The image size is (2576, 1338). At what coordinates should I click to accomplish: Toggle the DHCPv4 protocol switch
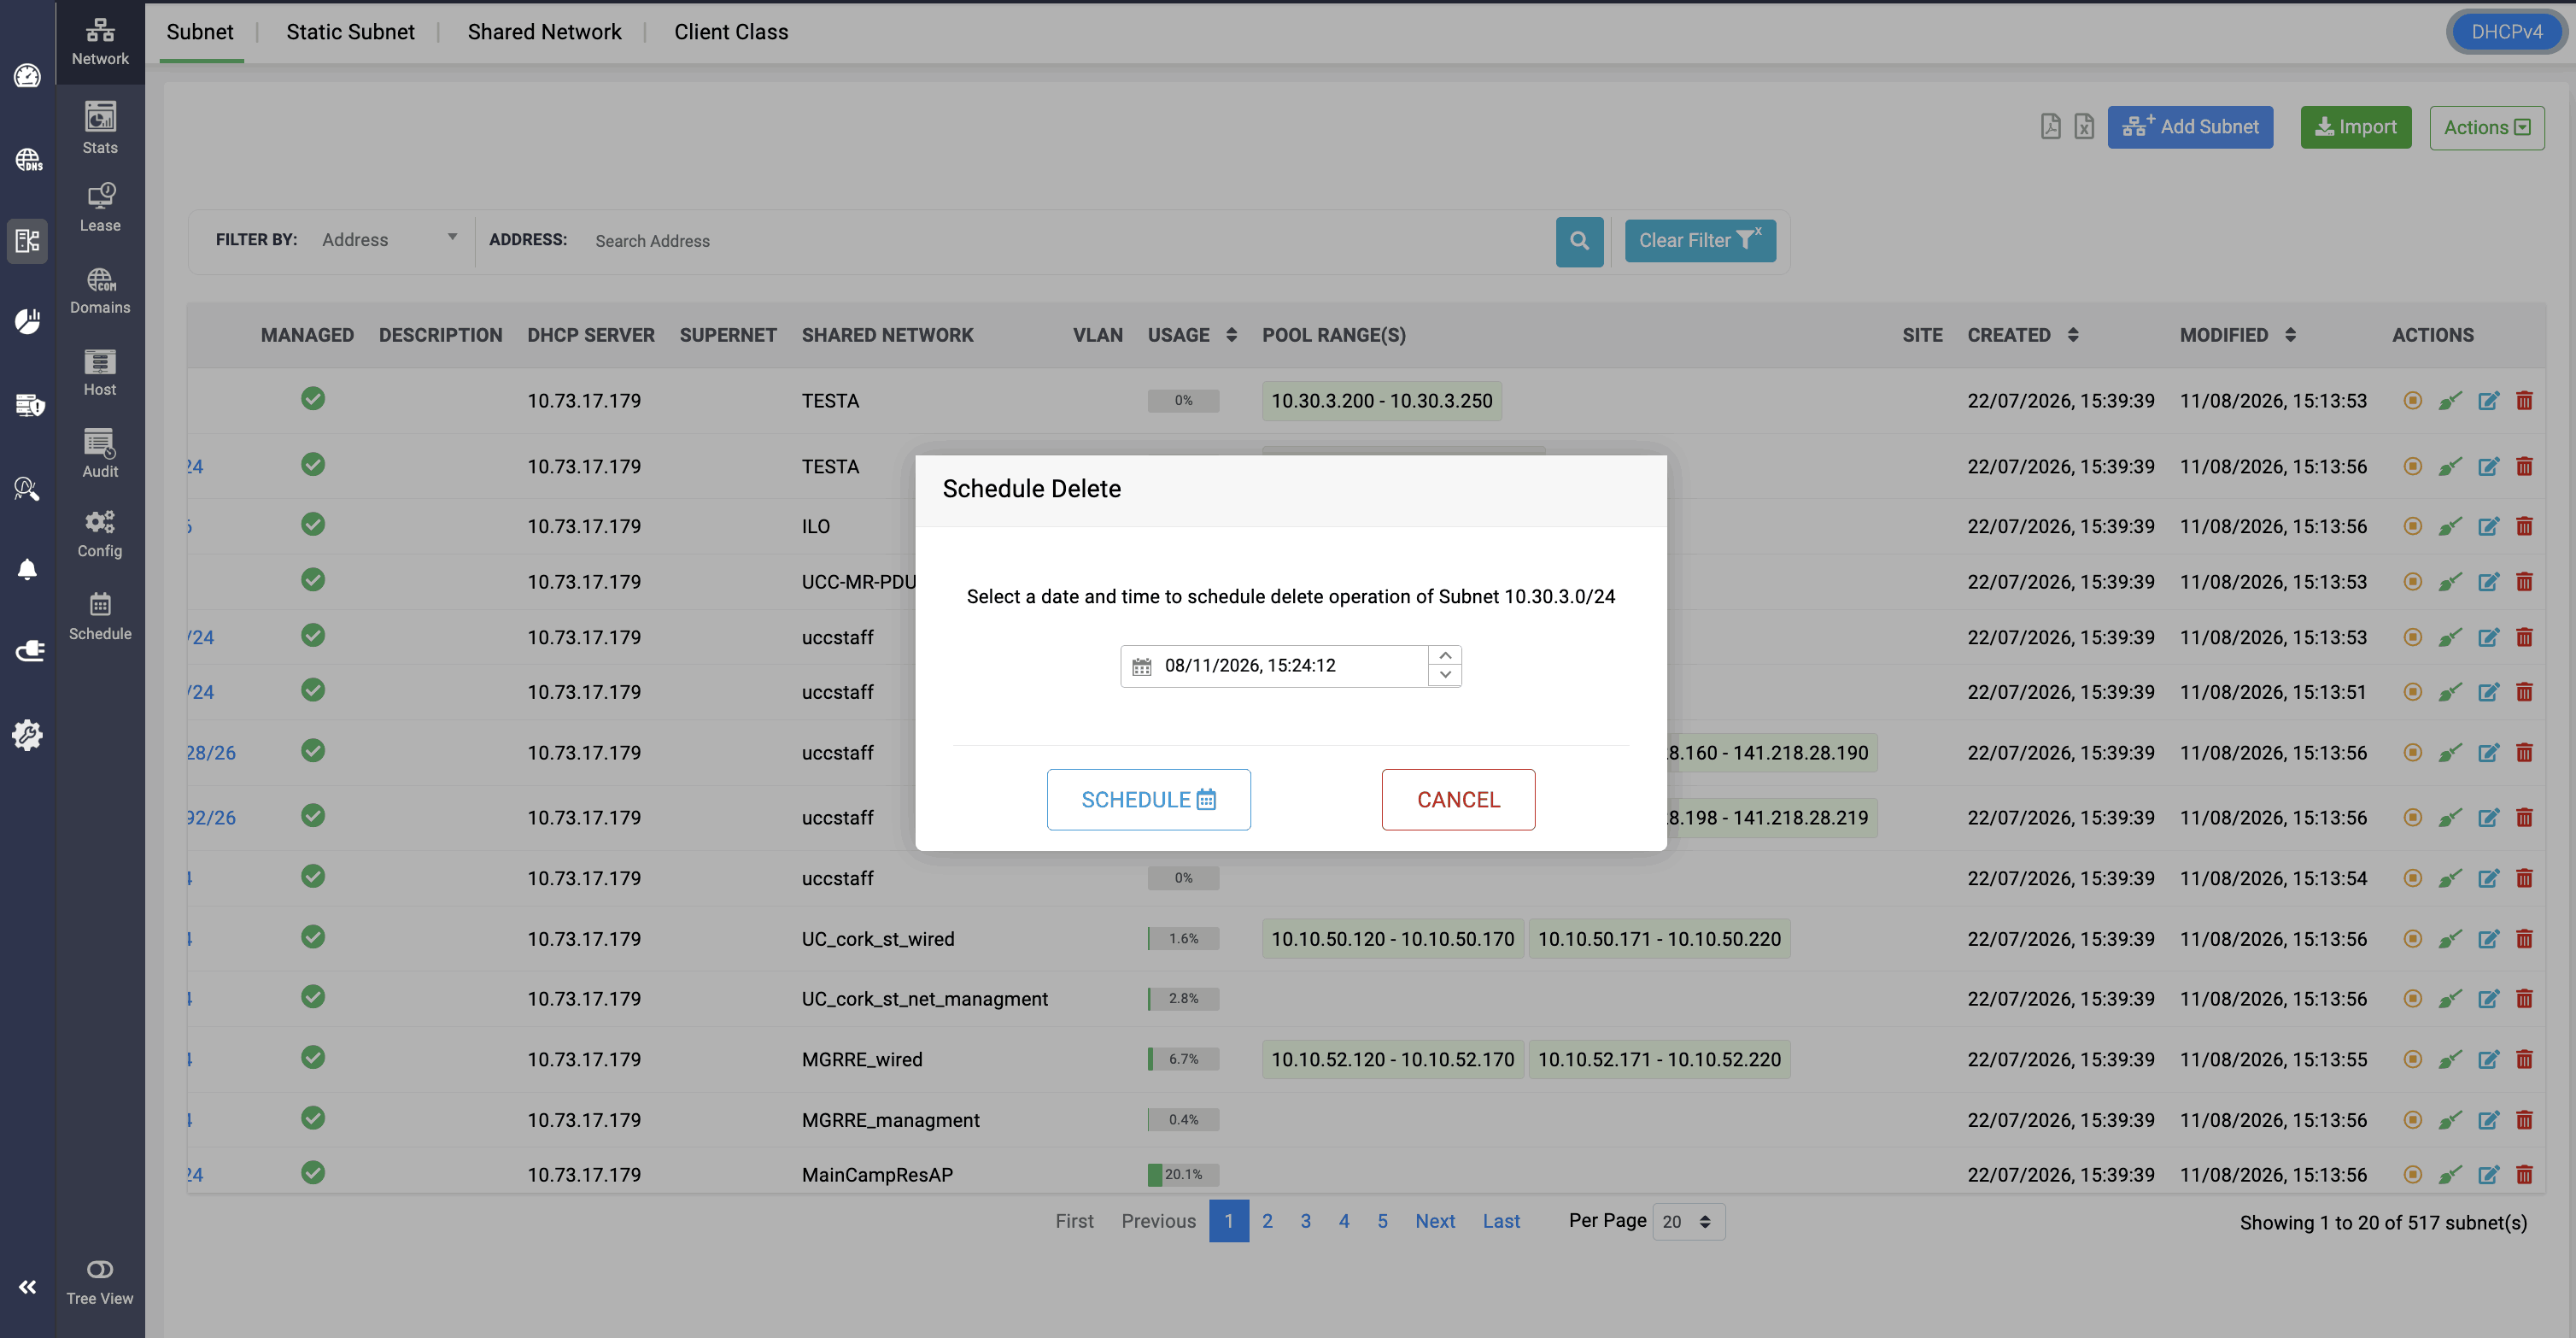pos(2506,32)
